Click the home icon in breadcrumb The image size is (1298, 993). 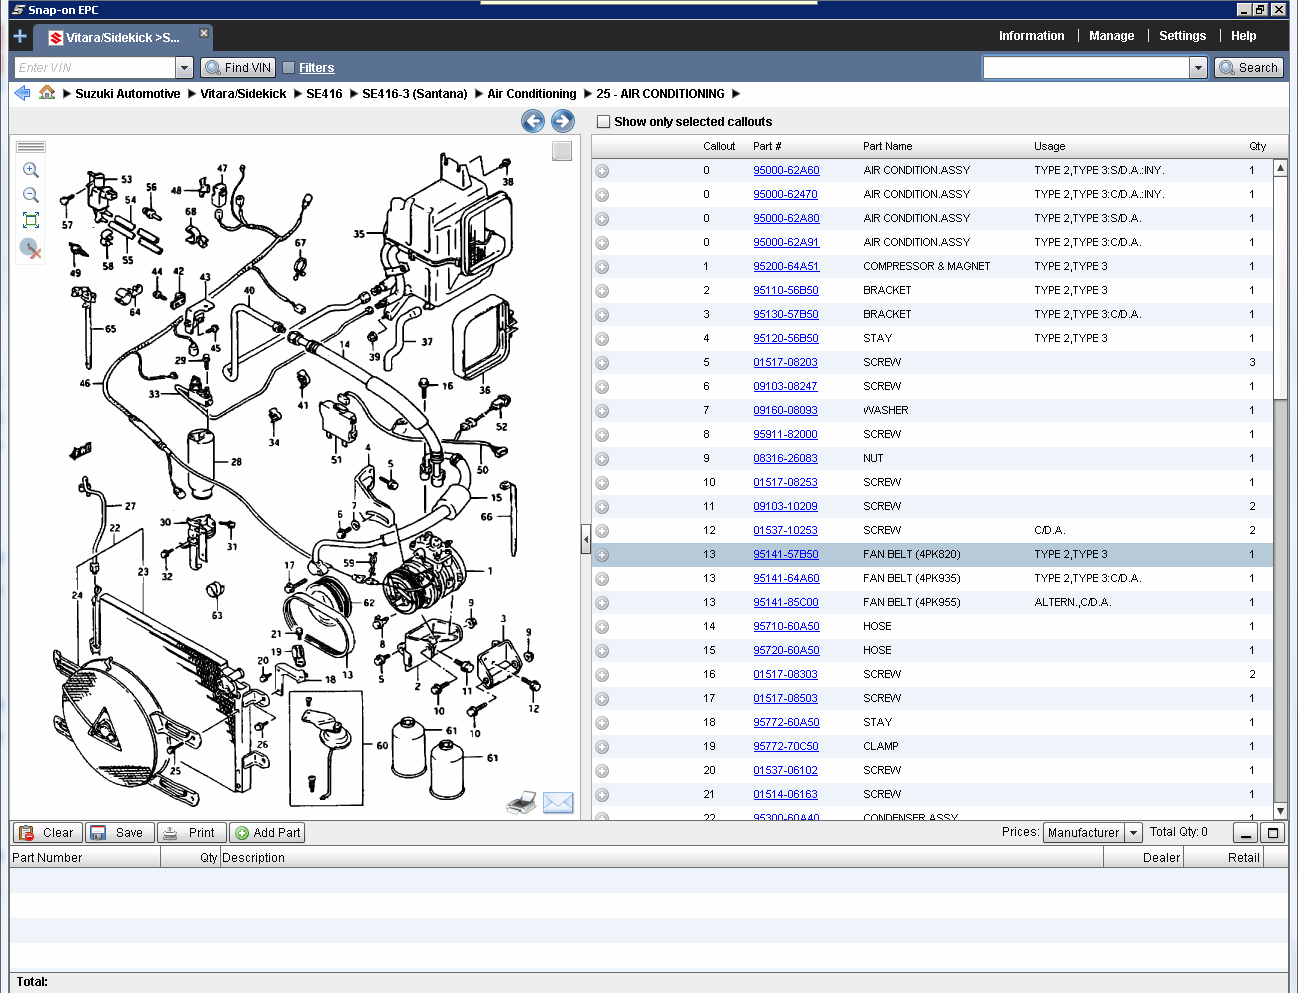pyautogui.click(x=47, y=93)
